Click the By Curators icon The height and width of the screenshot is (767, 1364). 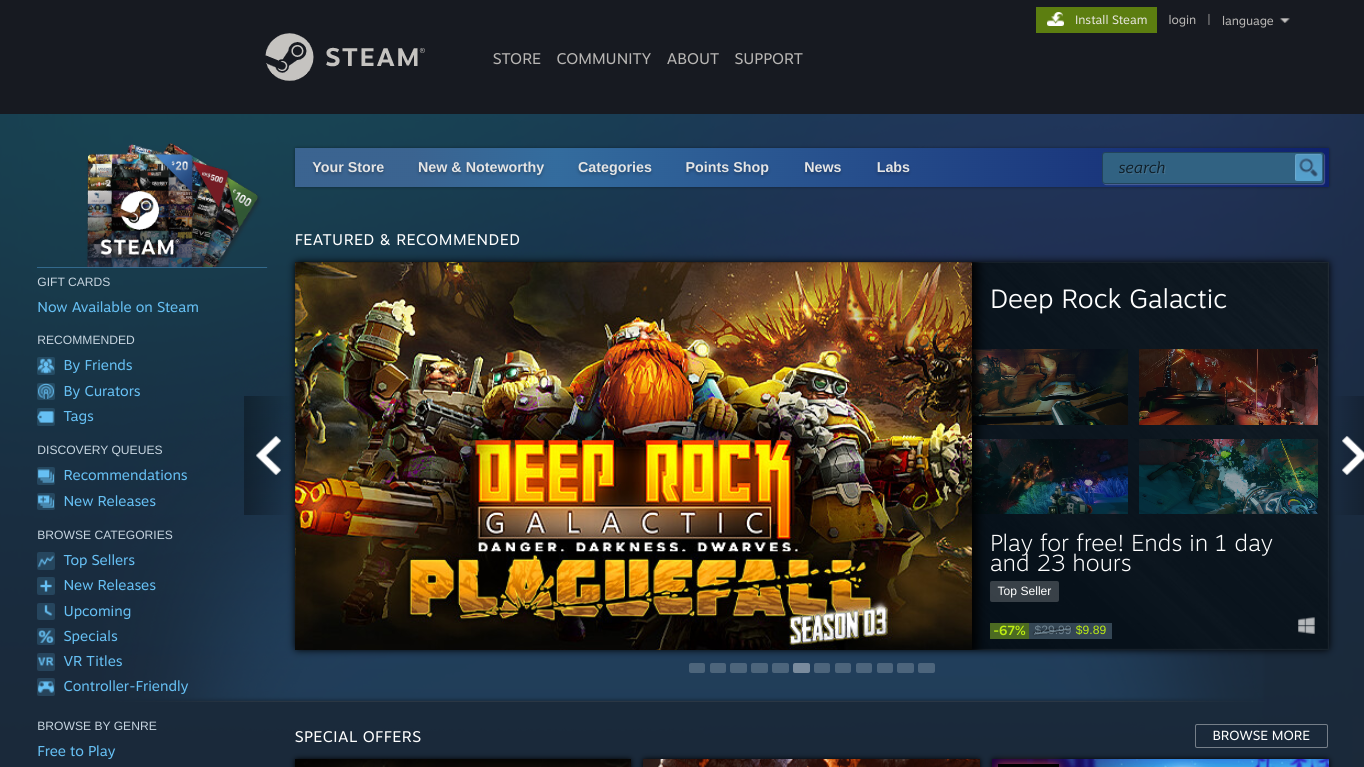point(46,391)
